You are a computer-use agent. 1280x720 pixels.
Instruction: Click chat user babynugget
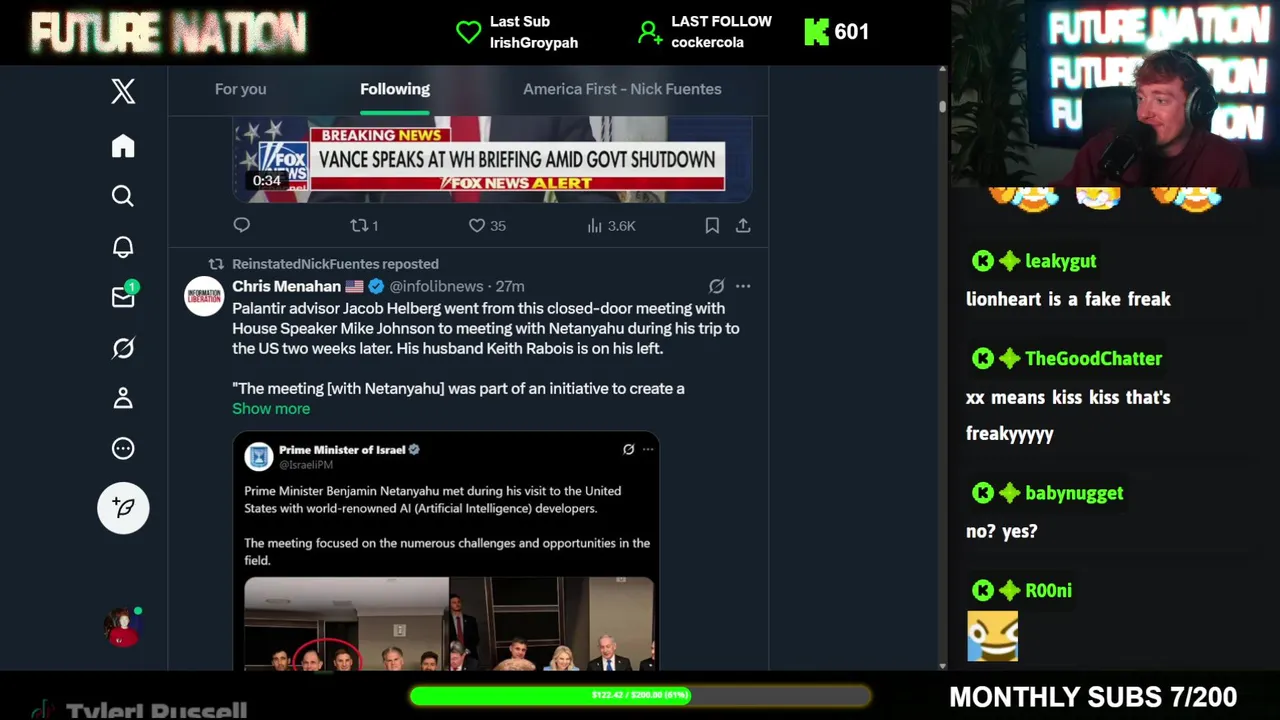tap(1074, 493)
